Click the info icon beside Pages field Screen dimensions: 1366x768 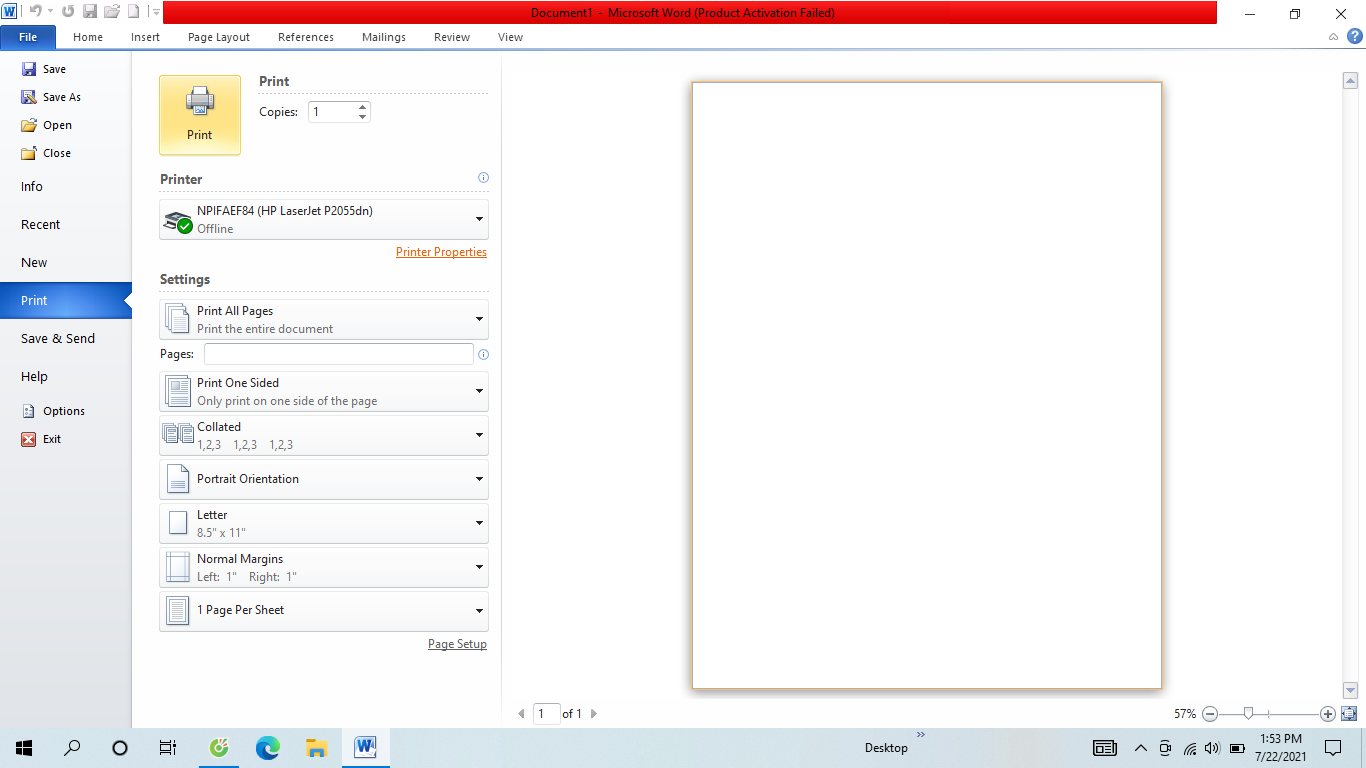click(x=483, y=354)
